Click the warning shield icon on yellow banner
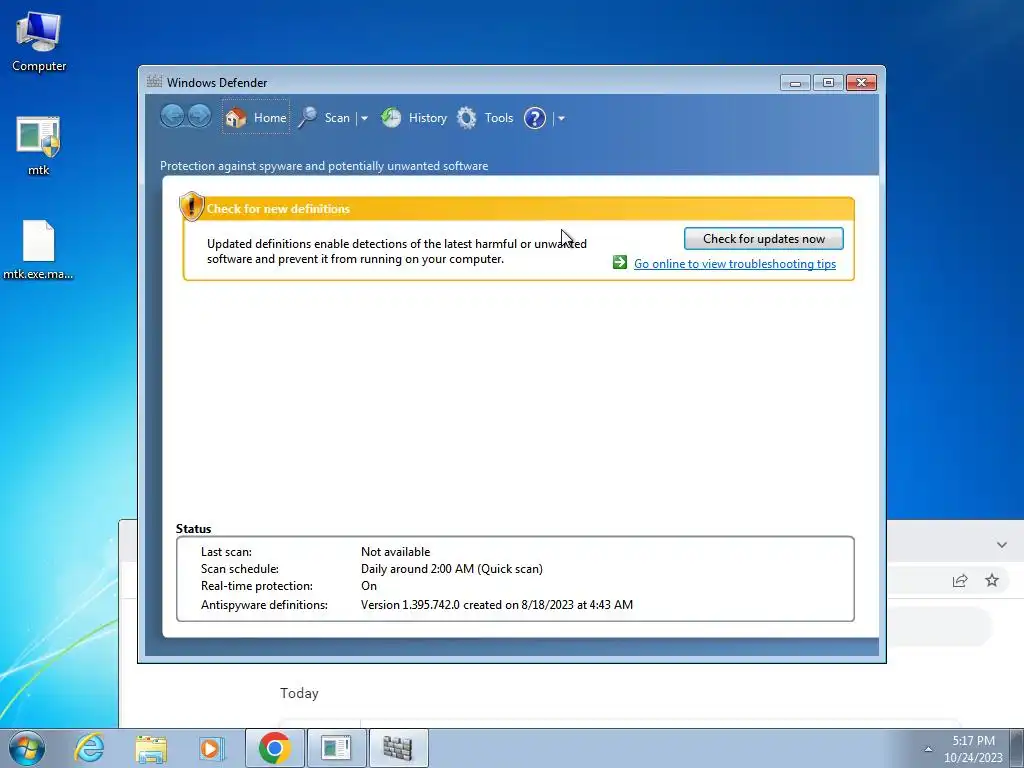 point(191,206)
